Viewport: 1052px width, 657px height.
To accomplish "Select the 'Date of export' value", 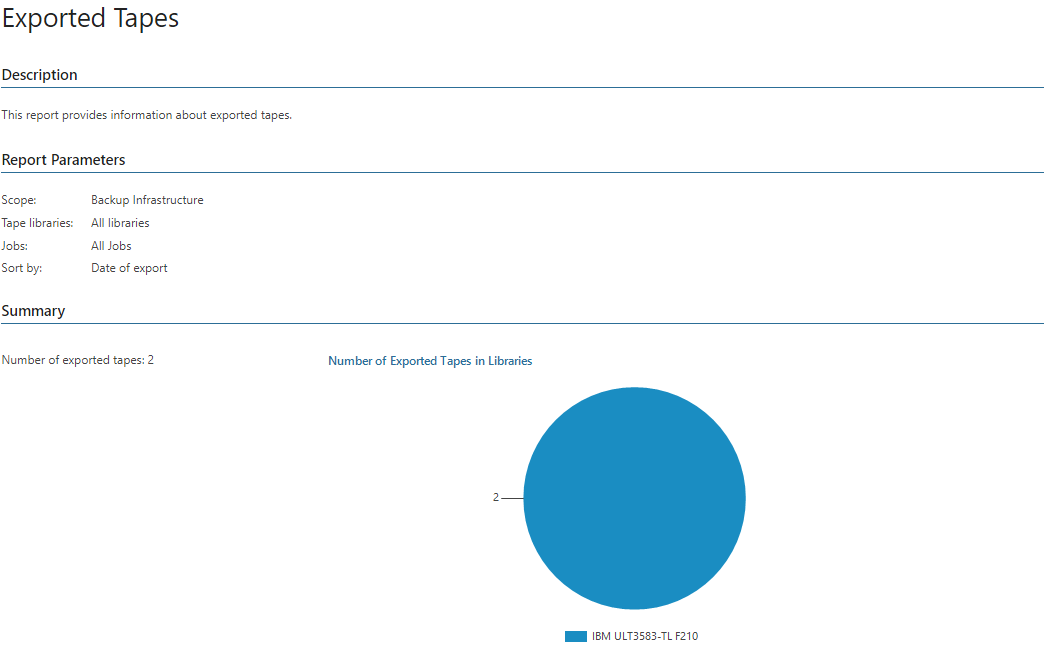I will click(x=129, y=268).
